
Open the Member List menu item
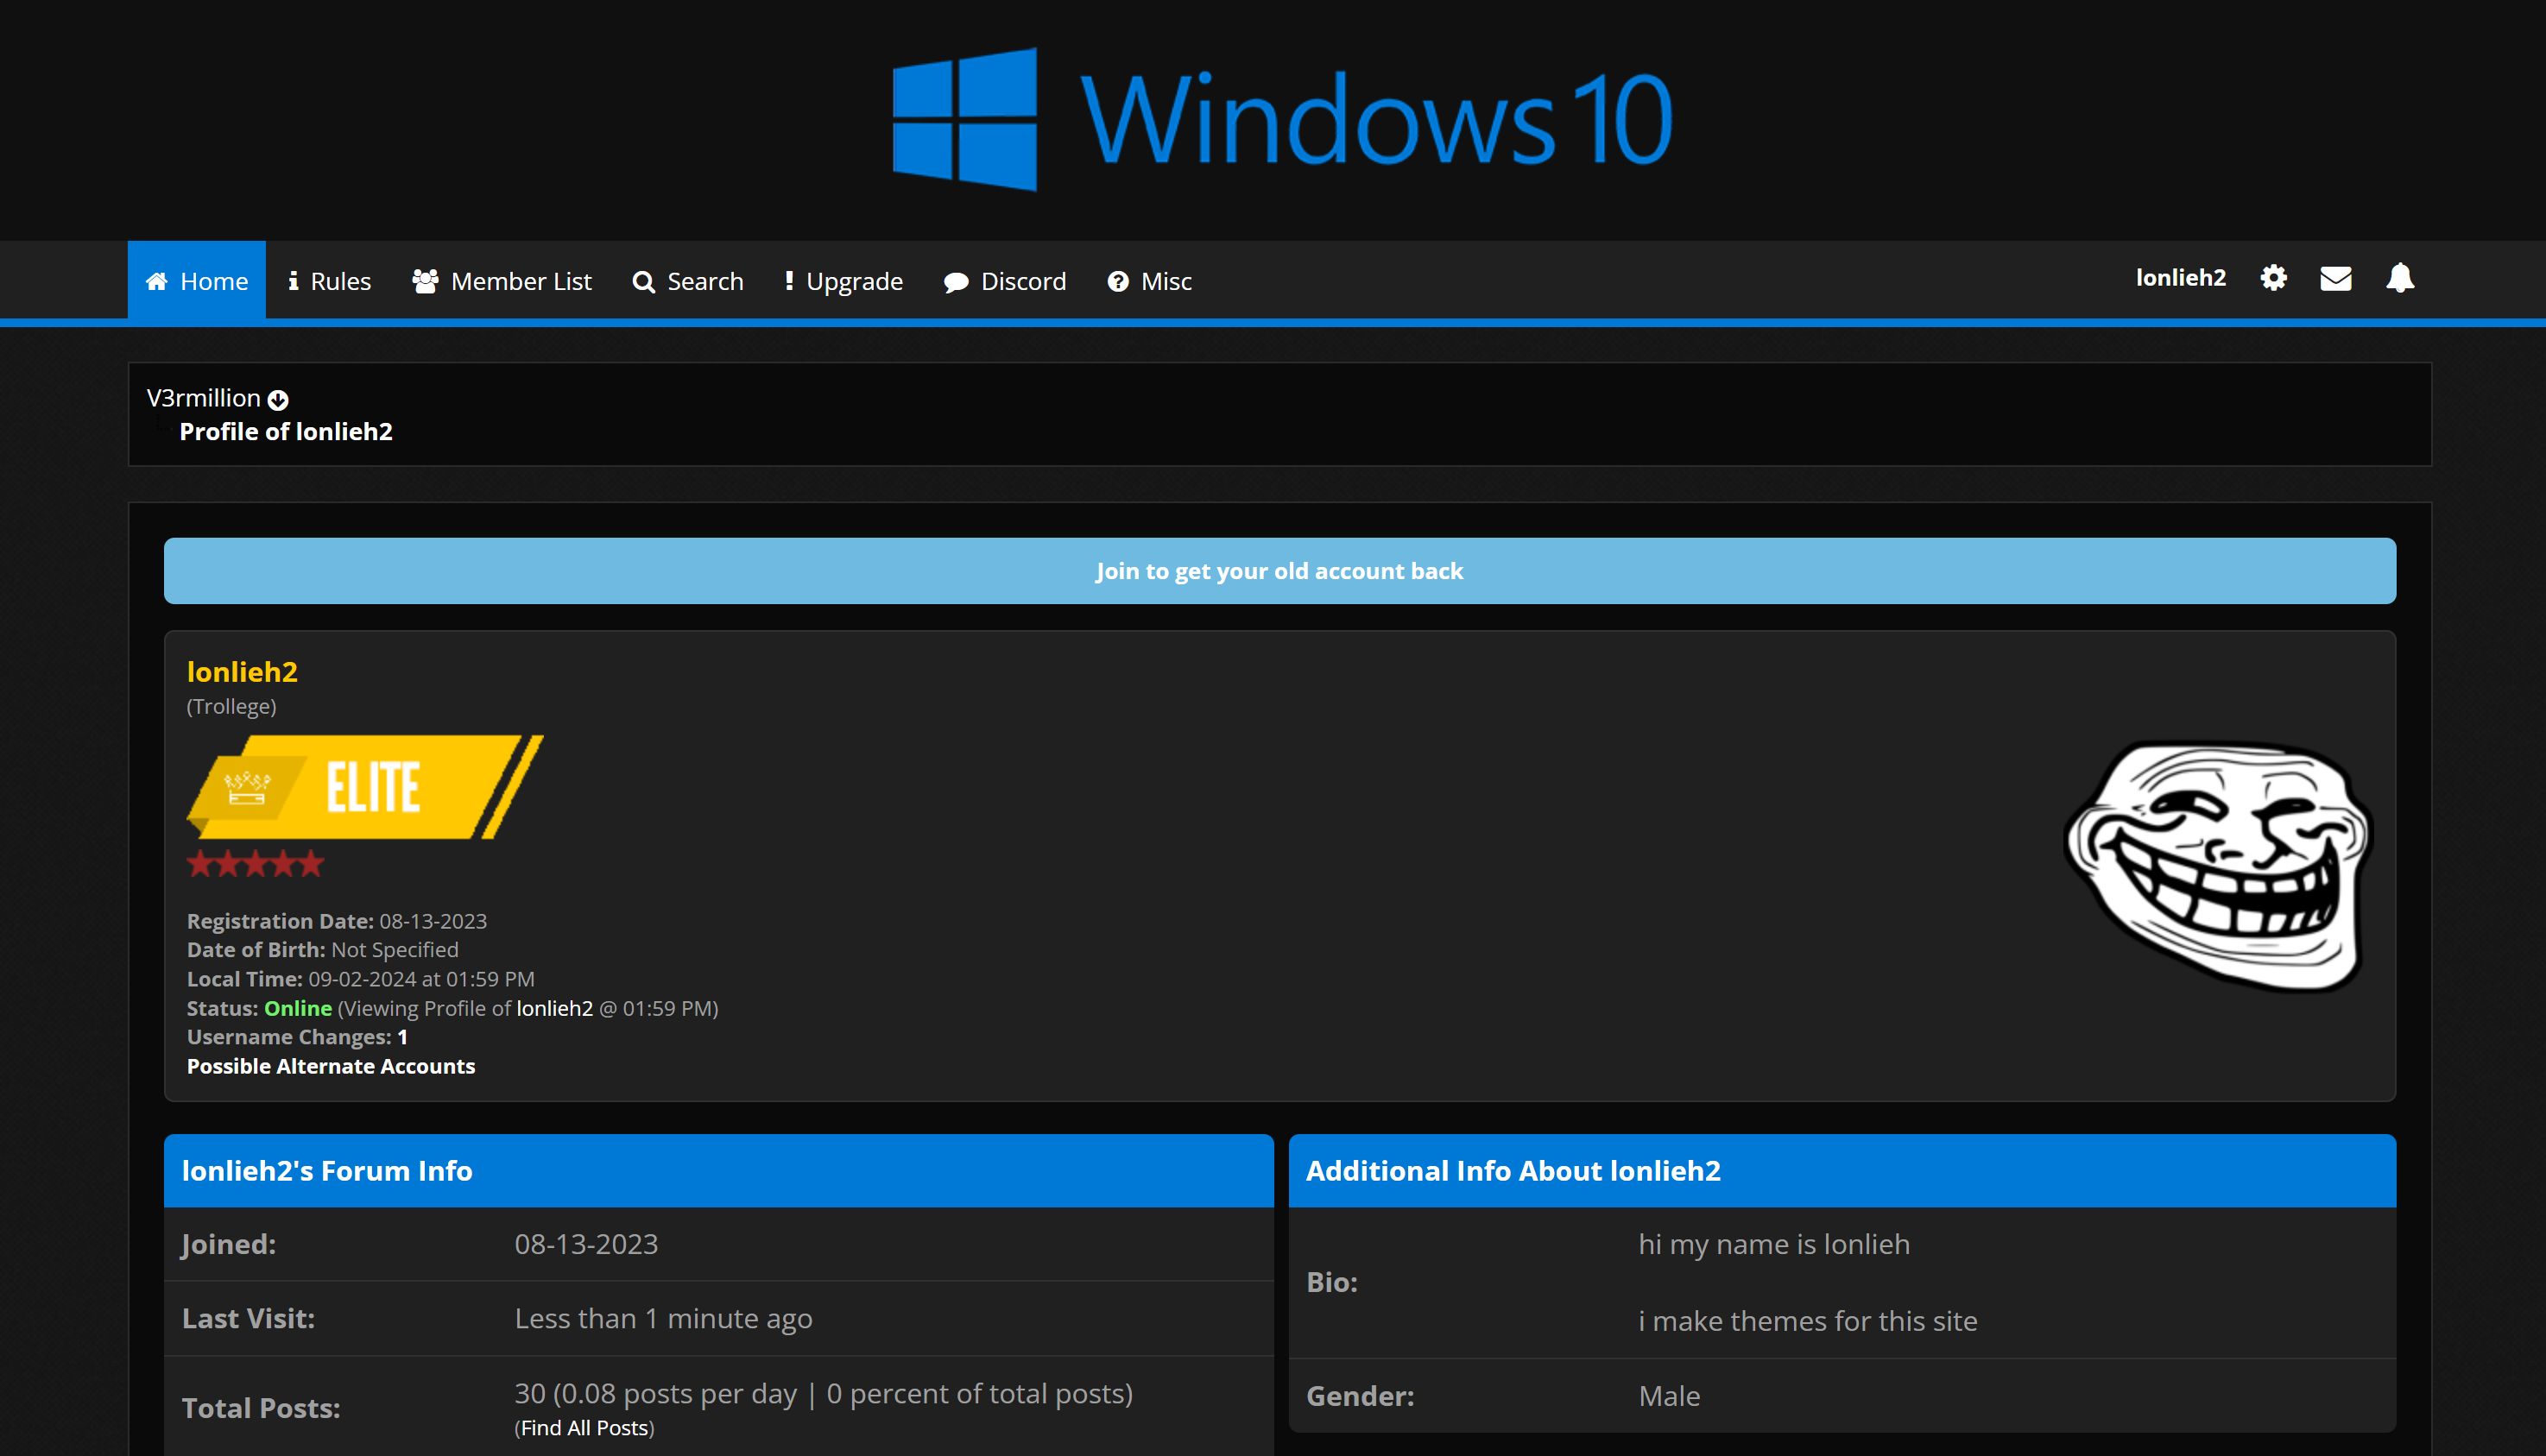(502, 281)
